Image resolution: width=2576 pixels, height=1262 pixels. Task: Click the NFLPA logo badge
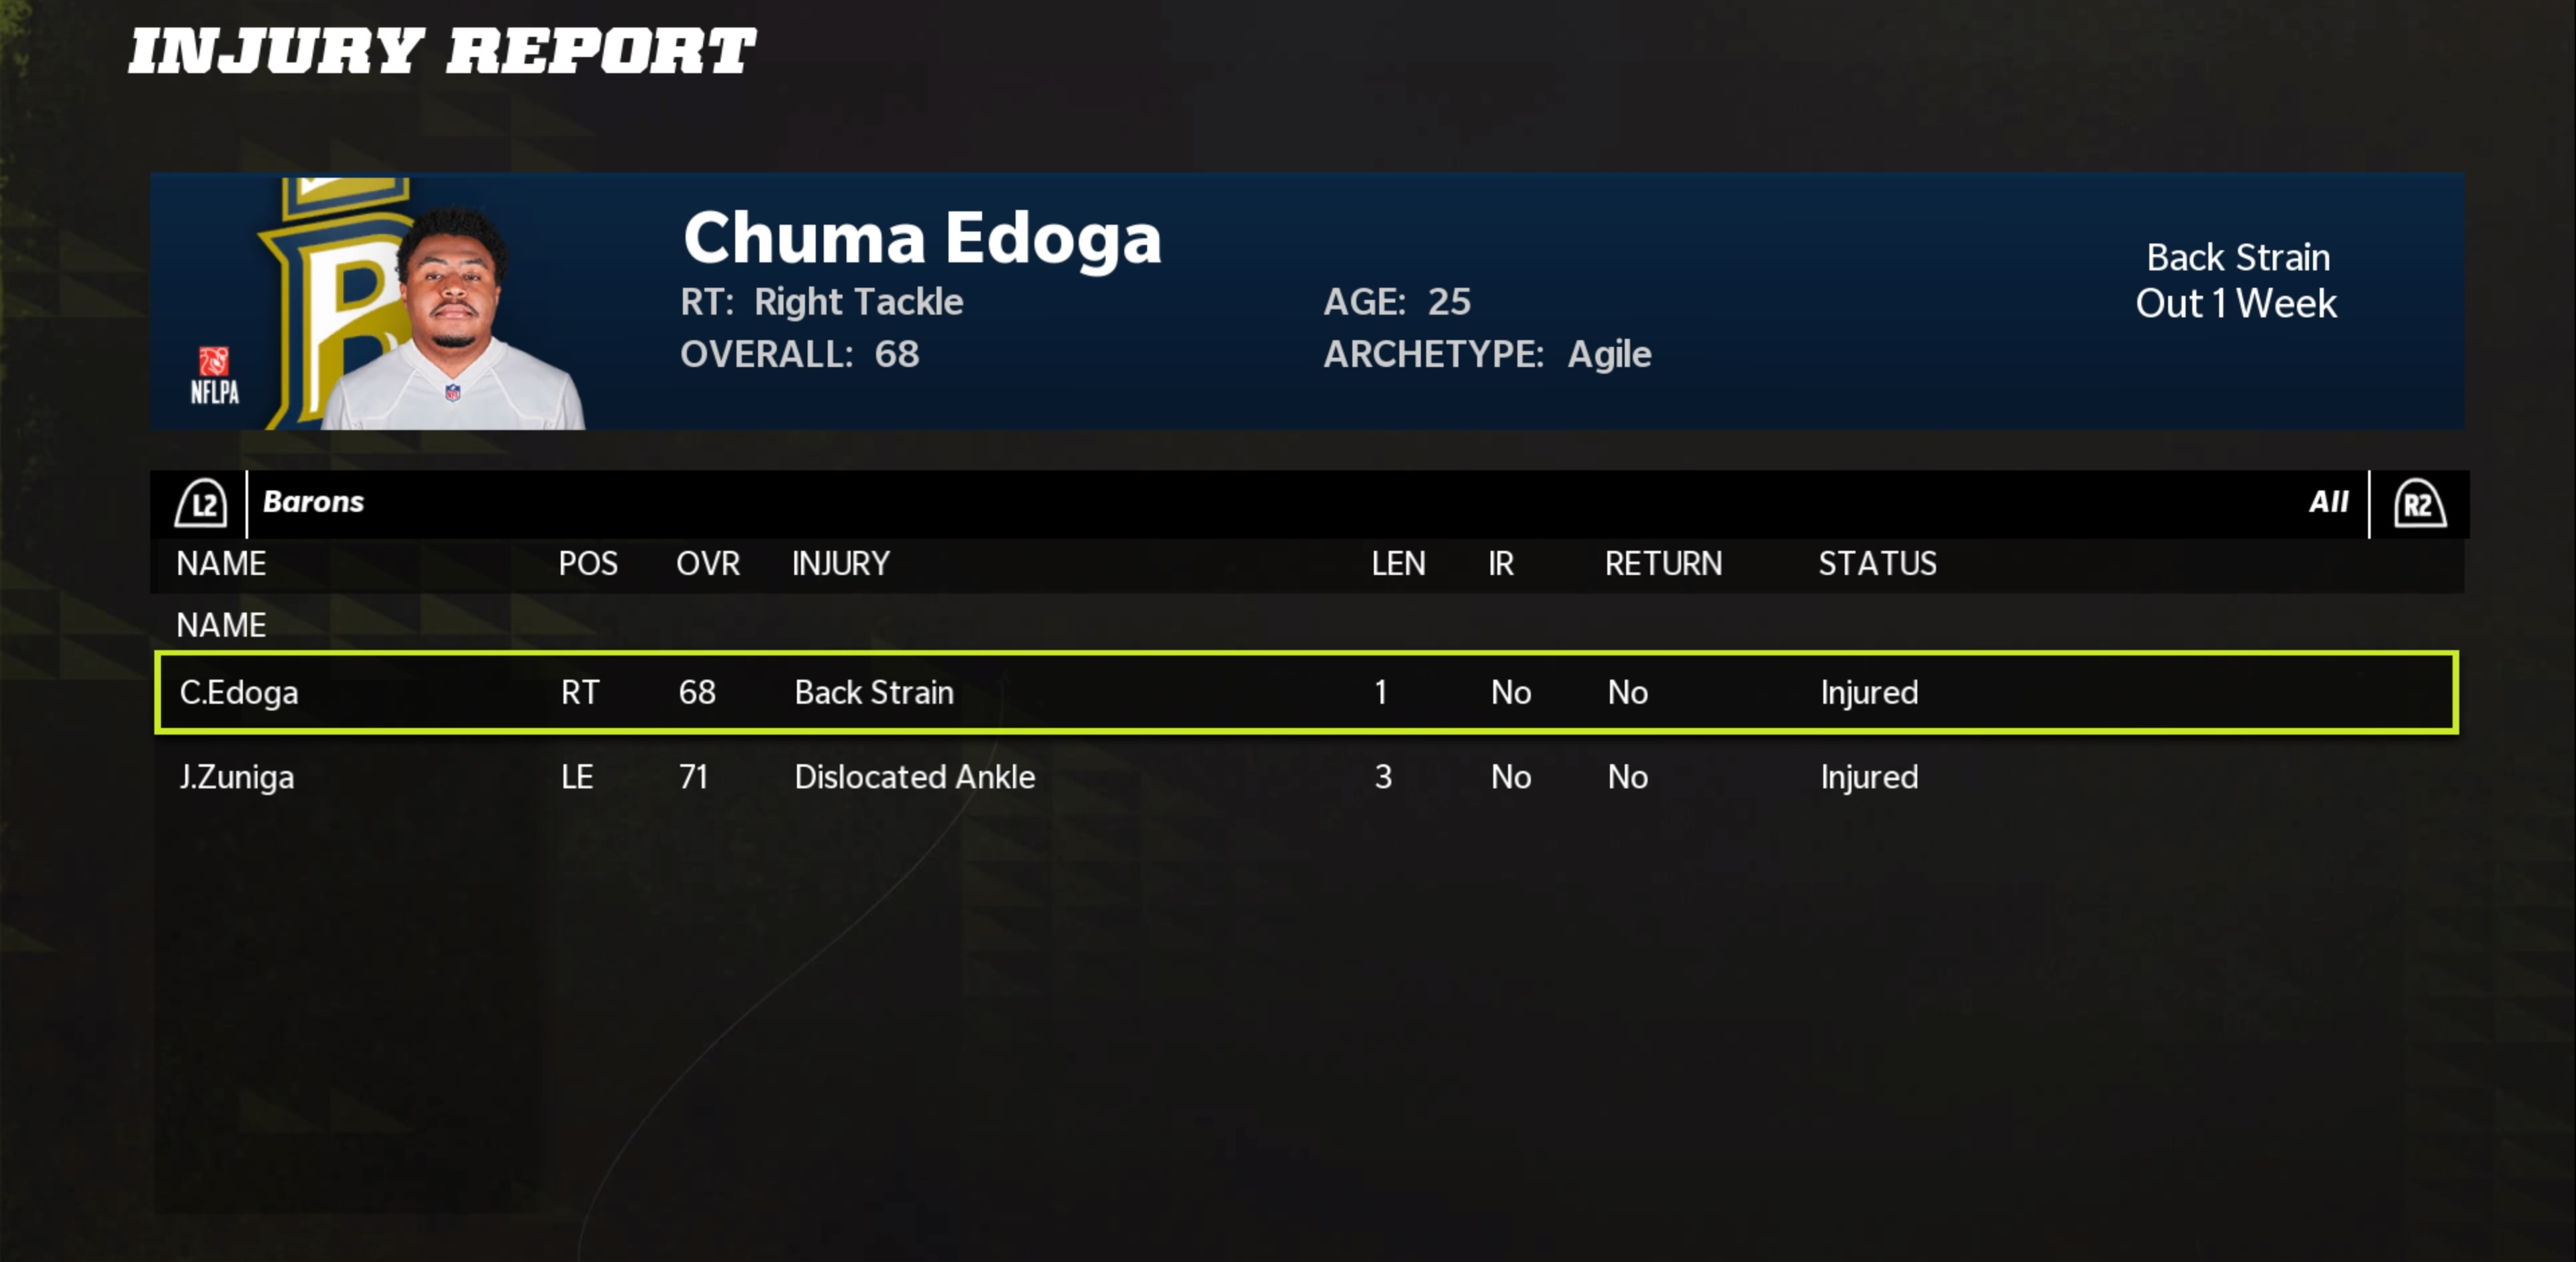tap(215, 375)
